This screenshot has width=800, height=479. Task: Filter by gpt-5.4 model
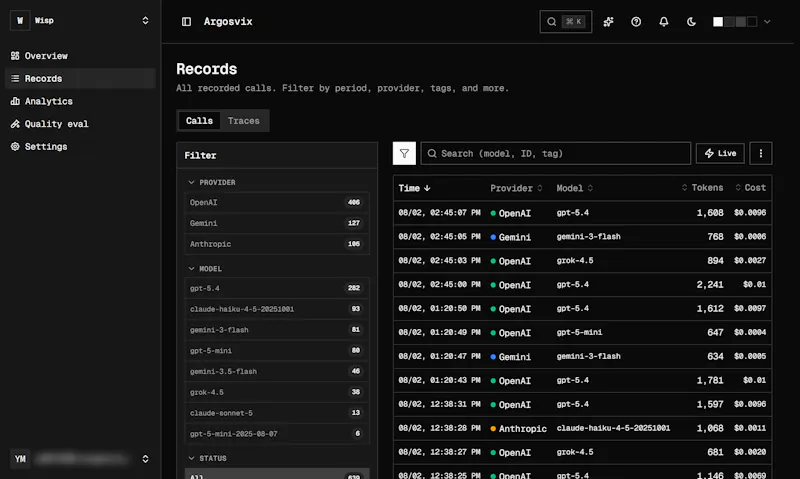(x=277, y=288)
